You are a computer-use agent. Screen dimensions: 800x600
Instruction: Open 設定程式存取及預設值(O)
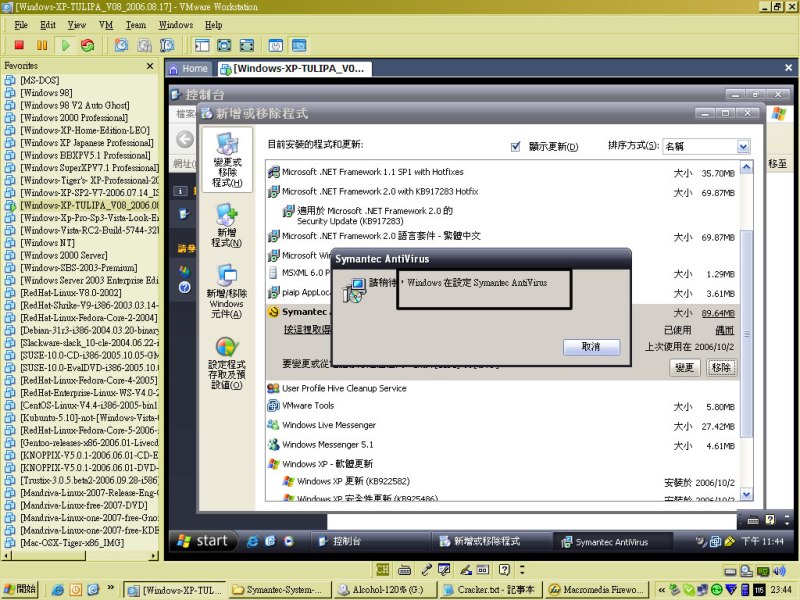pyautogui.click(x=227, y=363)
